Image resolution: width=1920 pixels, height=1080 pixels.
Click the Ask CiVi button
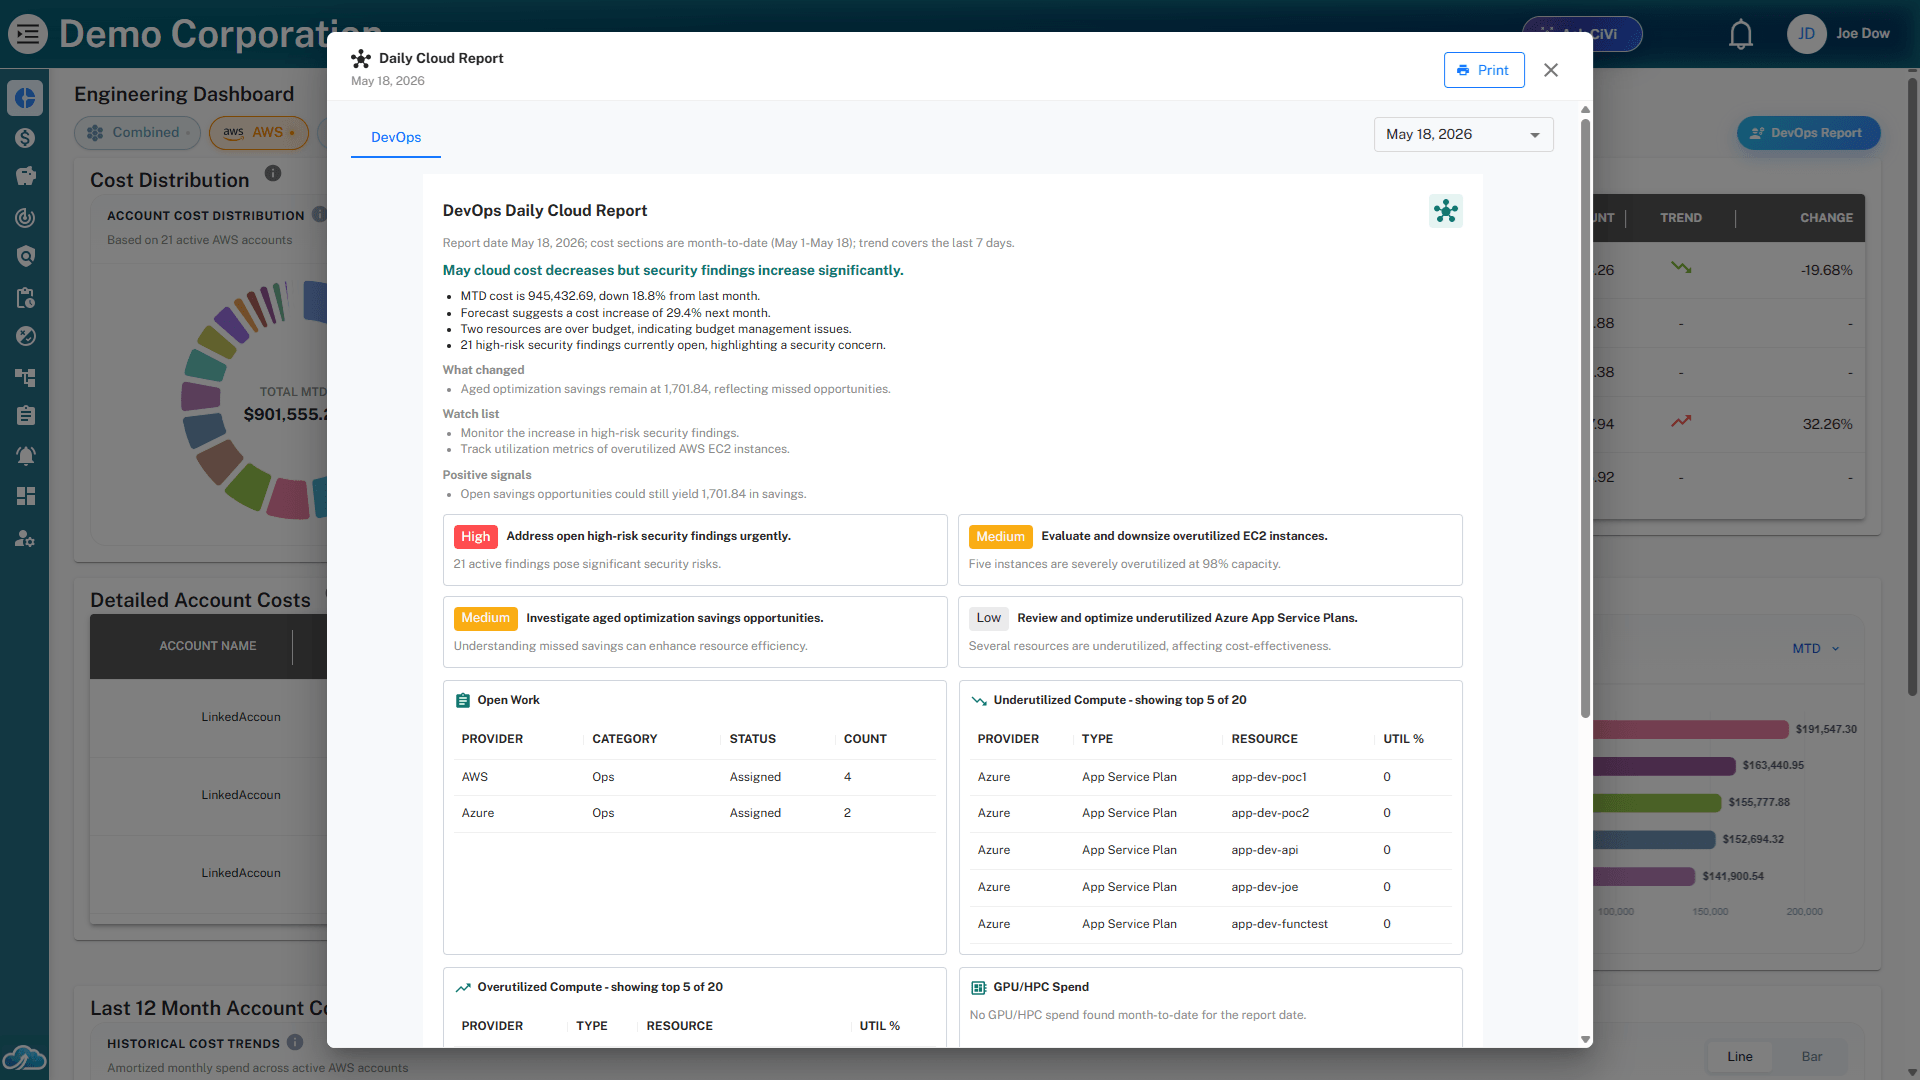click(x=1582, y=34)
